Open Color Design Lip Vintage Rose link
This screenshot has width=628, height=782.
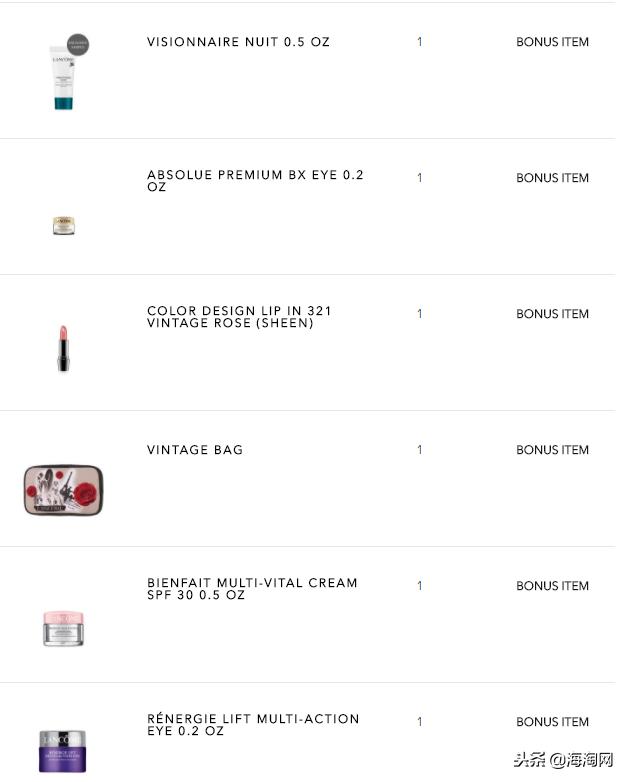tap(239, 317)
